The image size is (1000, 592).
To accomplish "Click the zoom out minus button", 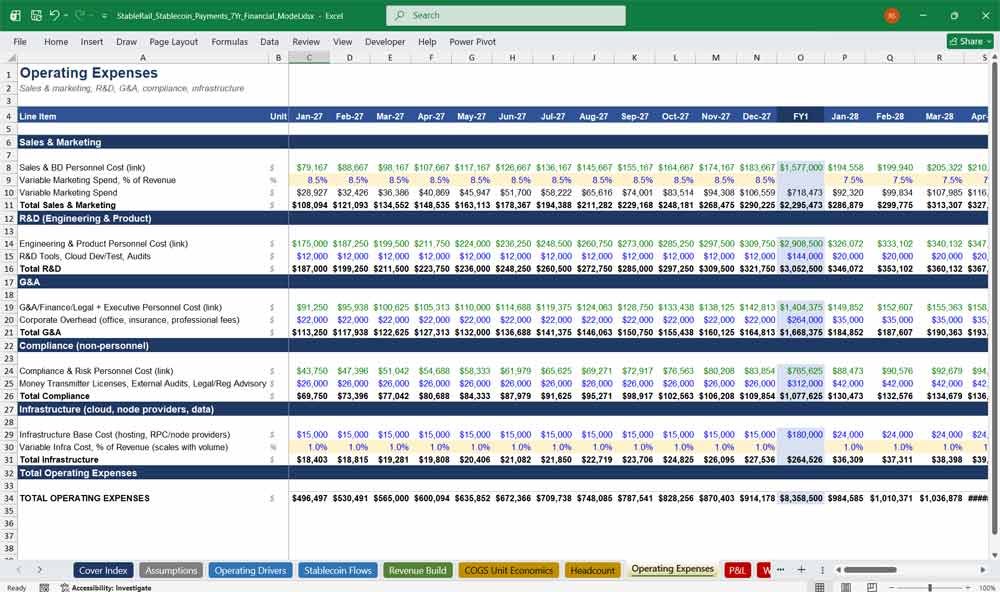I will 892,587.
